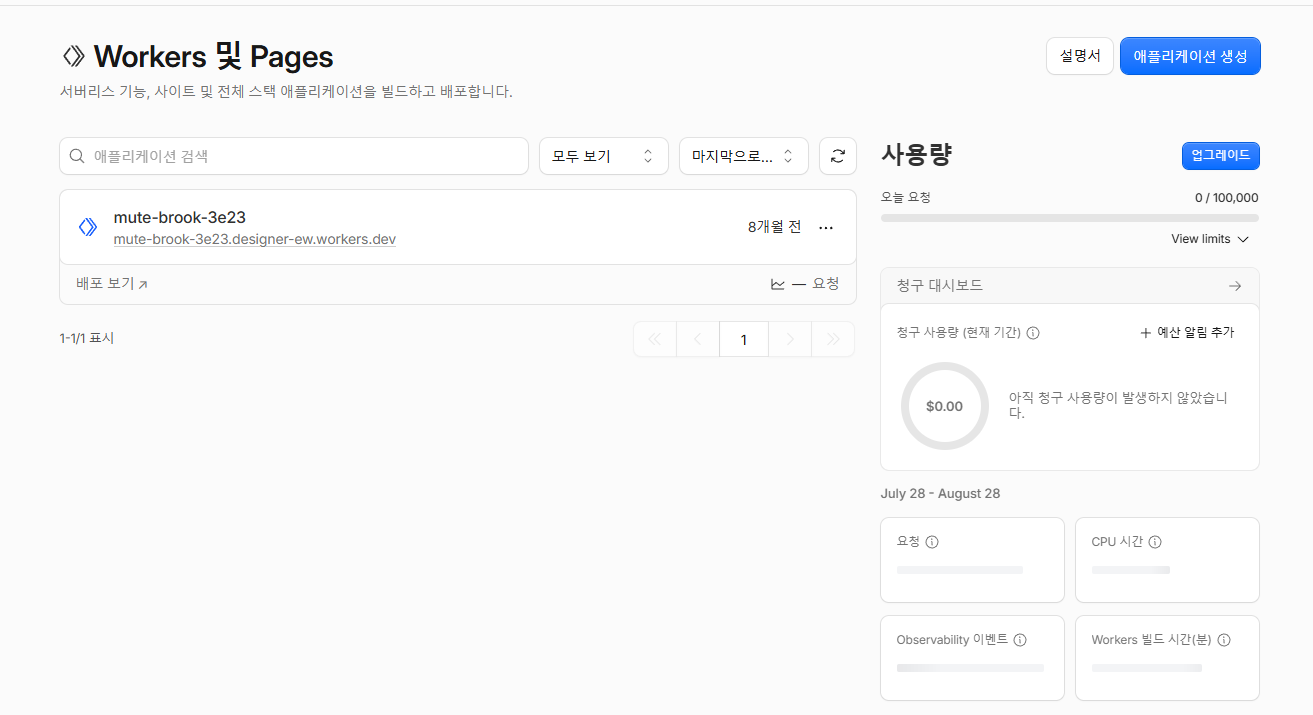The height and width of the screenshot is (715, 1313).
Task: Open the three-dot menu for mute-brook-3e23
Action: 826,228
